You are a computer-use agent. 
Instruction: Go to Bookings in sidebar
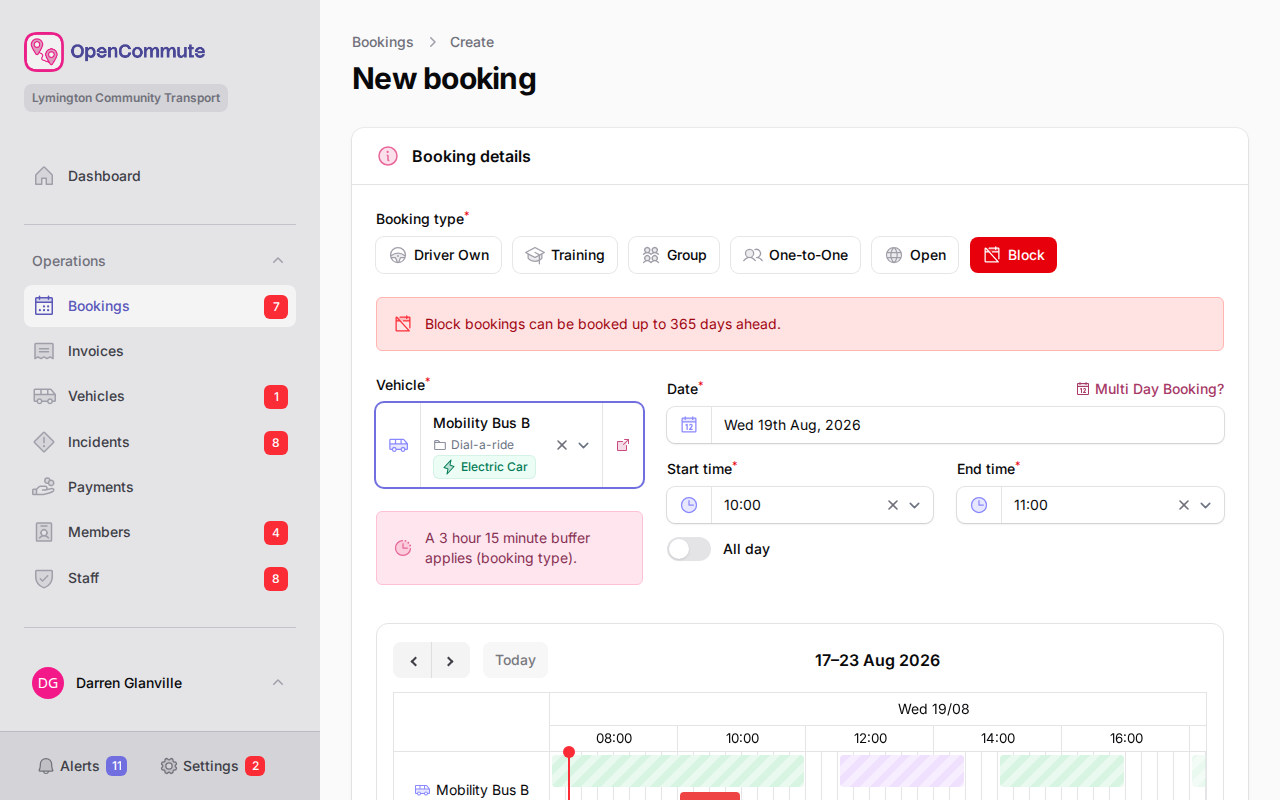coord(160,306)
